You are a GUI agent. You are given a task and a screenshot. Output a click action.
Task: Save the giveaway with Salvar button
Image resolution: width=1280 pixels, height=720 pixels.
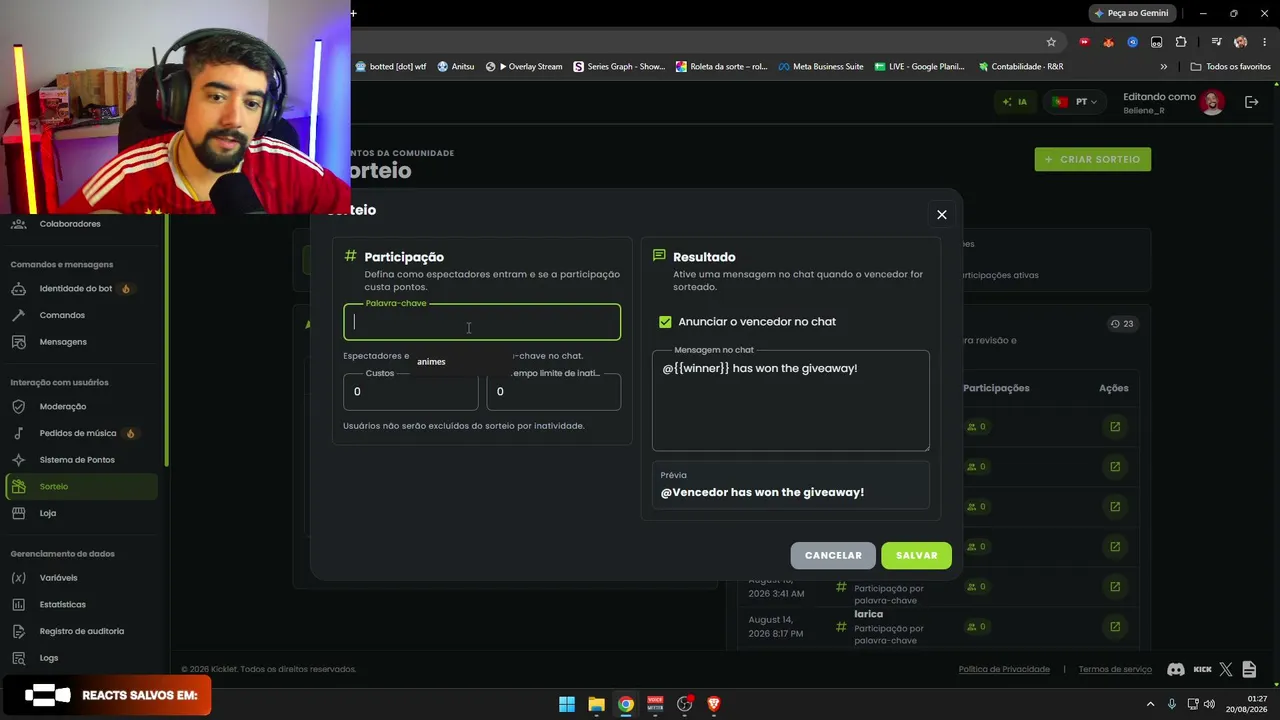916,555
